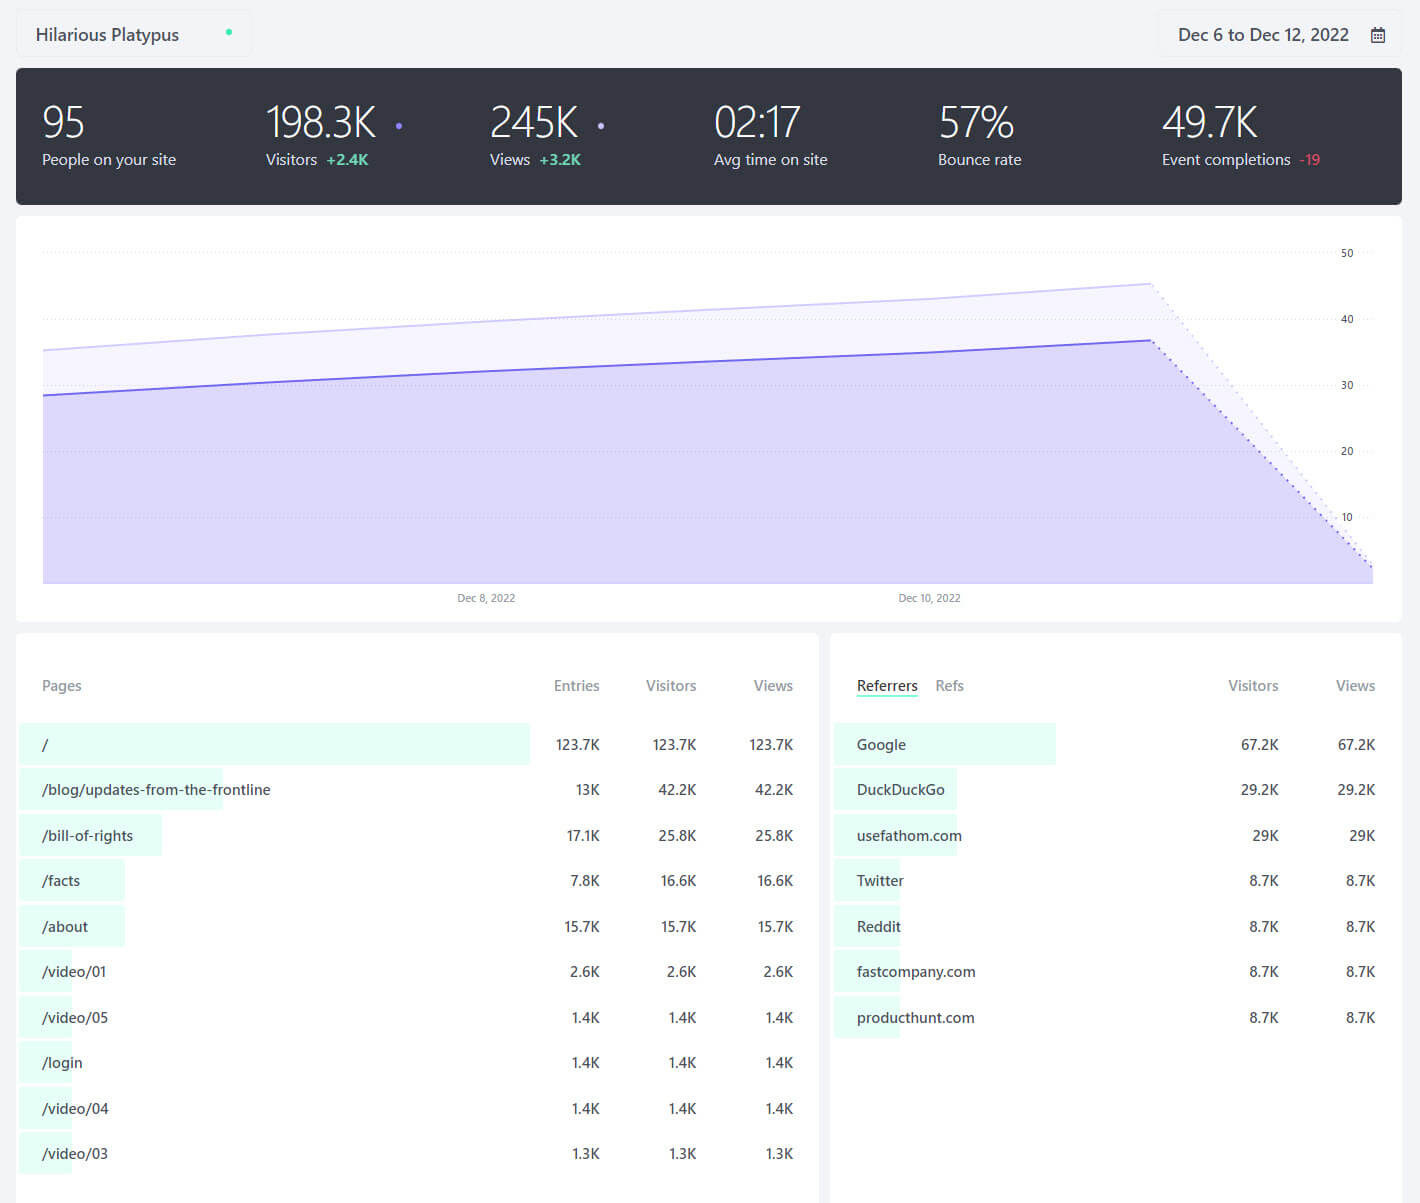
Task: Choose the /video/01 page row
Action: (x=418, y=972)
